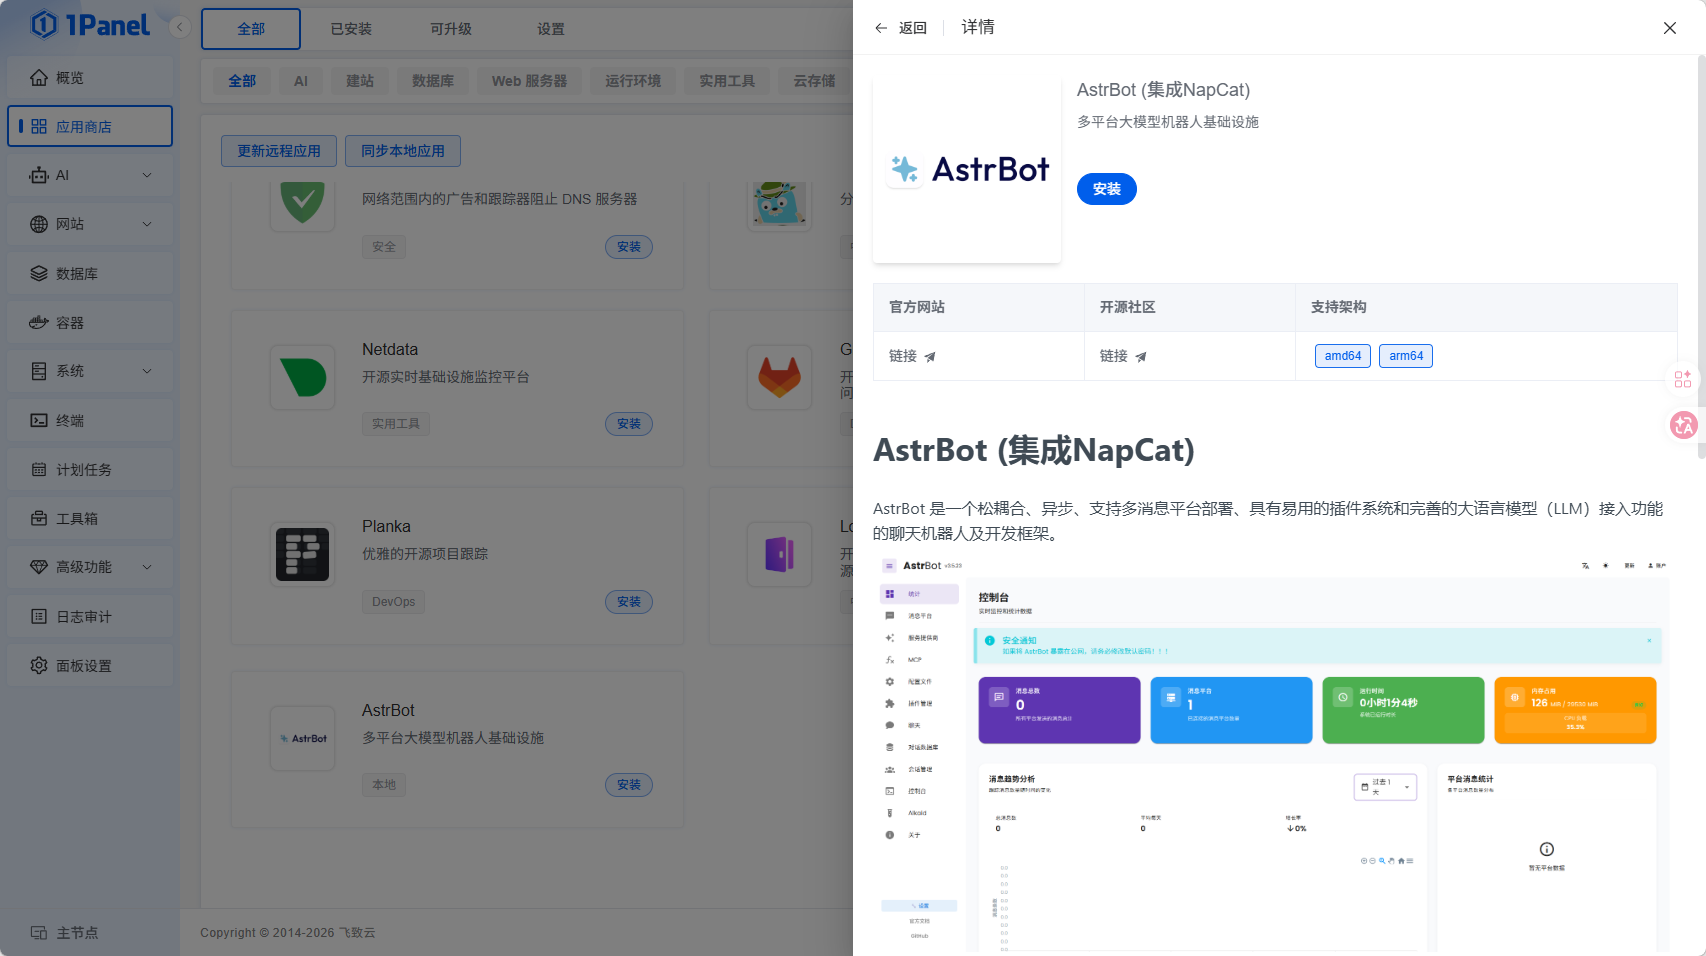Open 日志审计 log audit
The width and height of the screenshot is (1706, 956).
pos(90,616)
